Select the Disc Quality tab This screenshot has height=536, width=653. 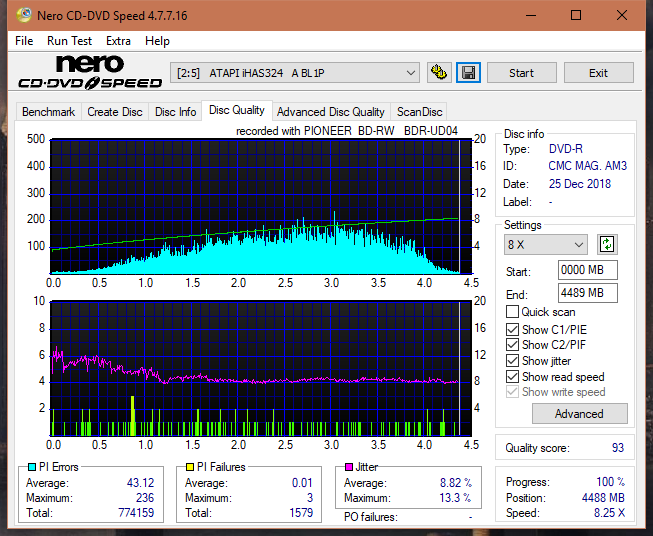[237, 110]
